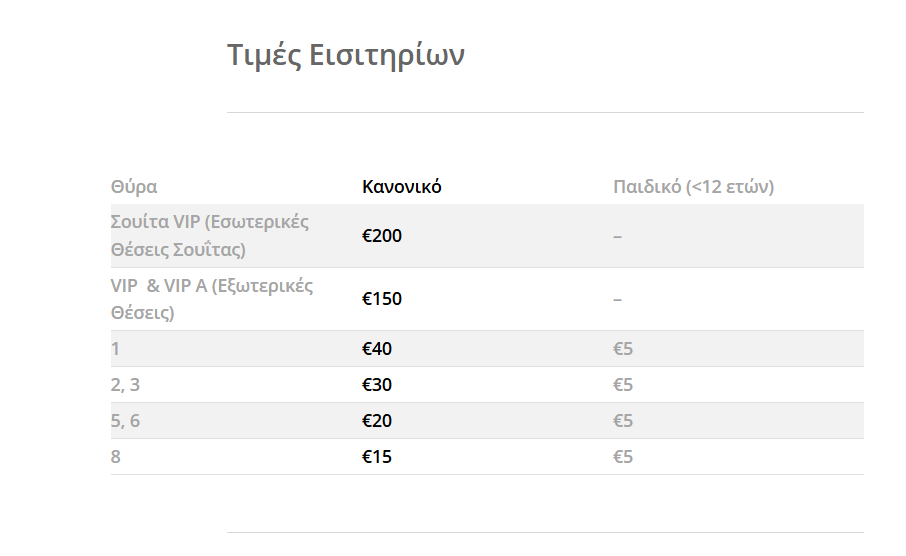Select the "5, 6" gate row label
Screen dimensions: 906x556
125,421
